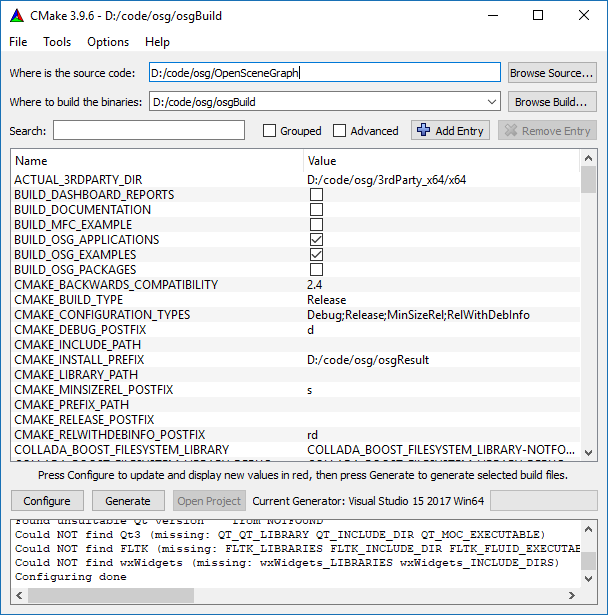
Task: Click the Name column header
Action: (x=157, y=161)
